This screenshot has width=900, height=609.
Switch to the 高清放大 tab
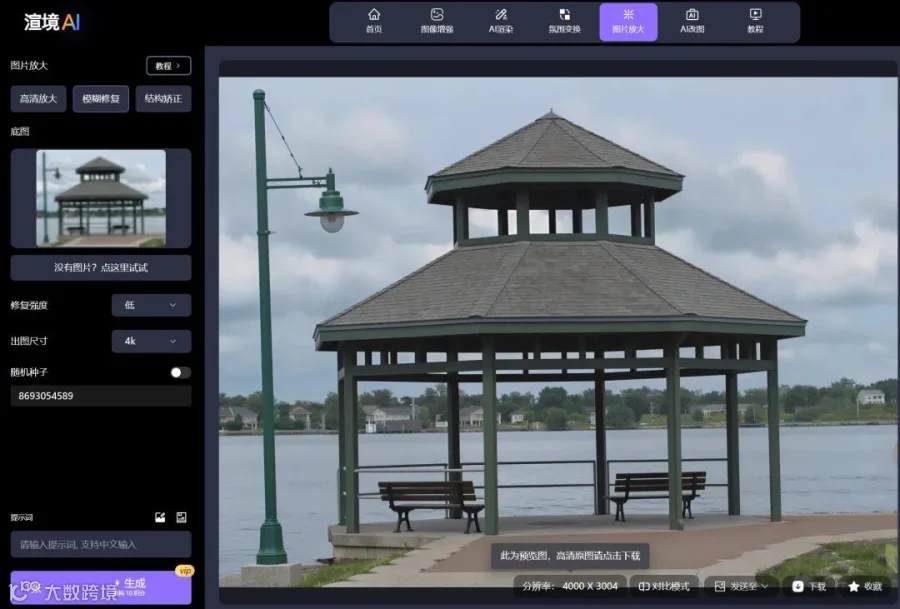coord(38,99)
